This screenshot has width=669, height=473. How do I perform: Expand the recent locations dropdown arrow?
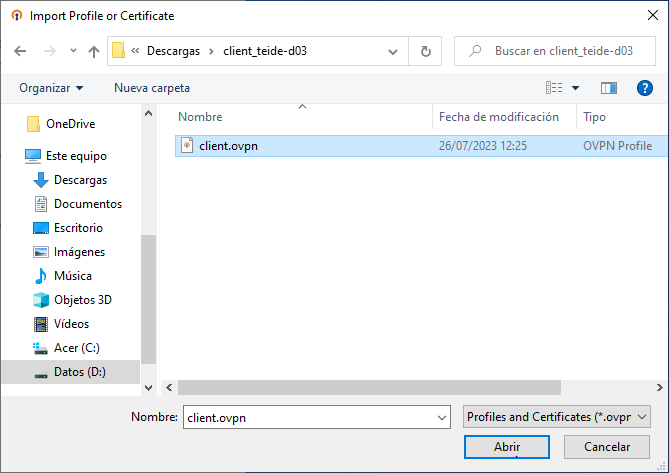coord(73,51)
